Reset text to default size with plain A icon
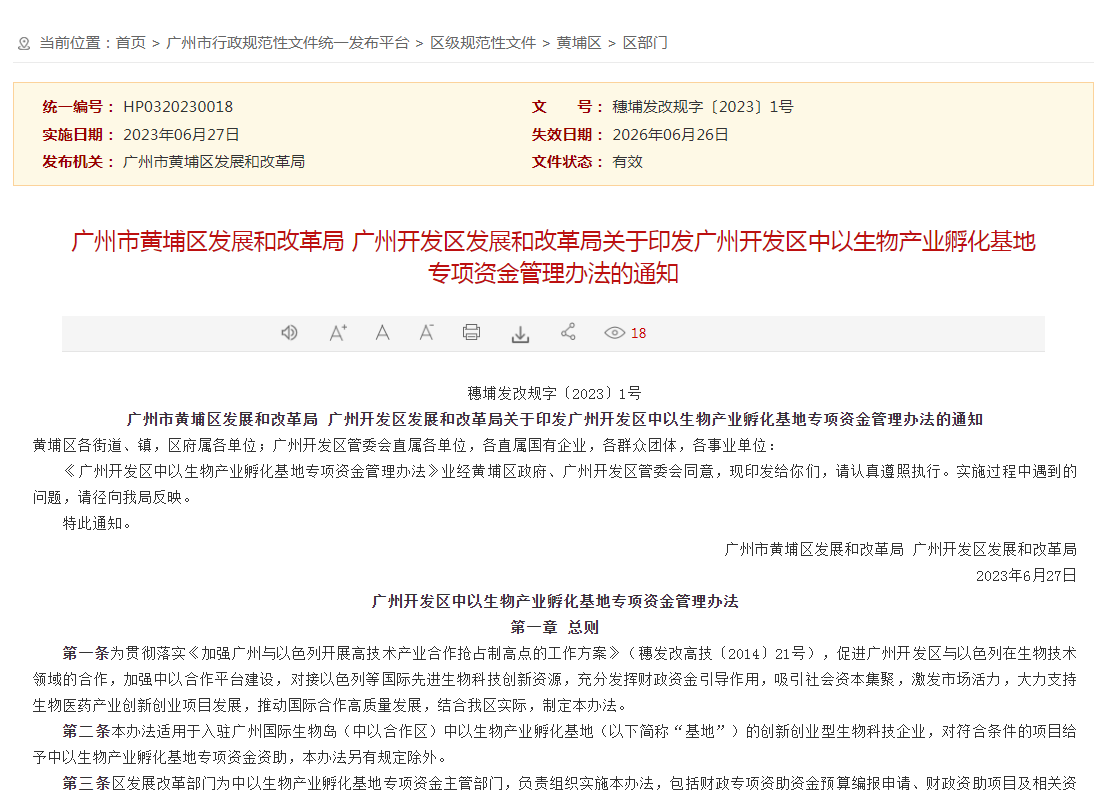The width and height of the screenshot is (1113, 798). point(382,333)
